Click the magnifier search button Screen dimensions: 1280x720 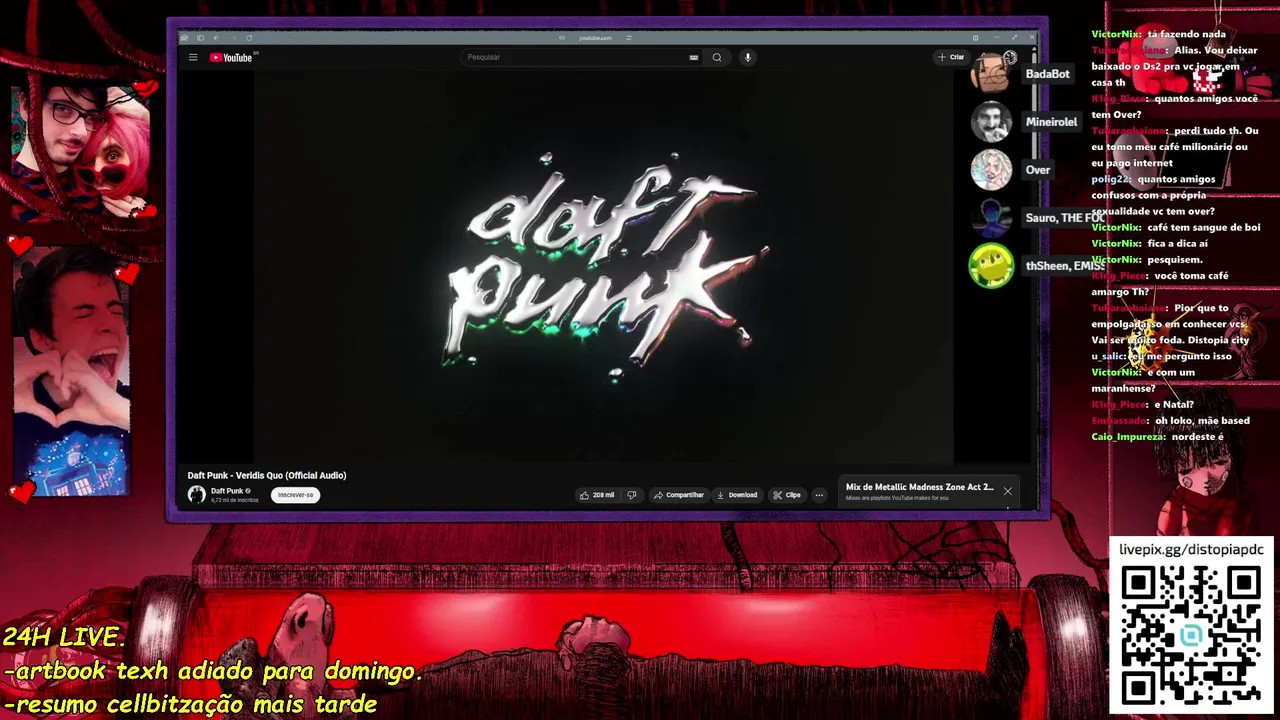[x=717, y=57]
